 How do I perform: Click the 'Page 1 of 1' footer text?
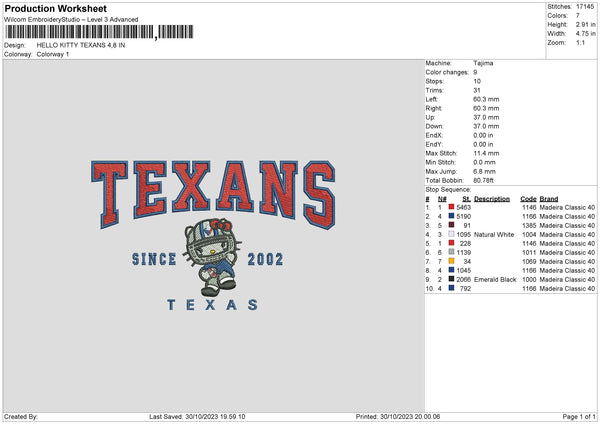(x=579, y=417)
